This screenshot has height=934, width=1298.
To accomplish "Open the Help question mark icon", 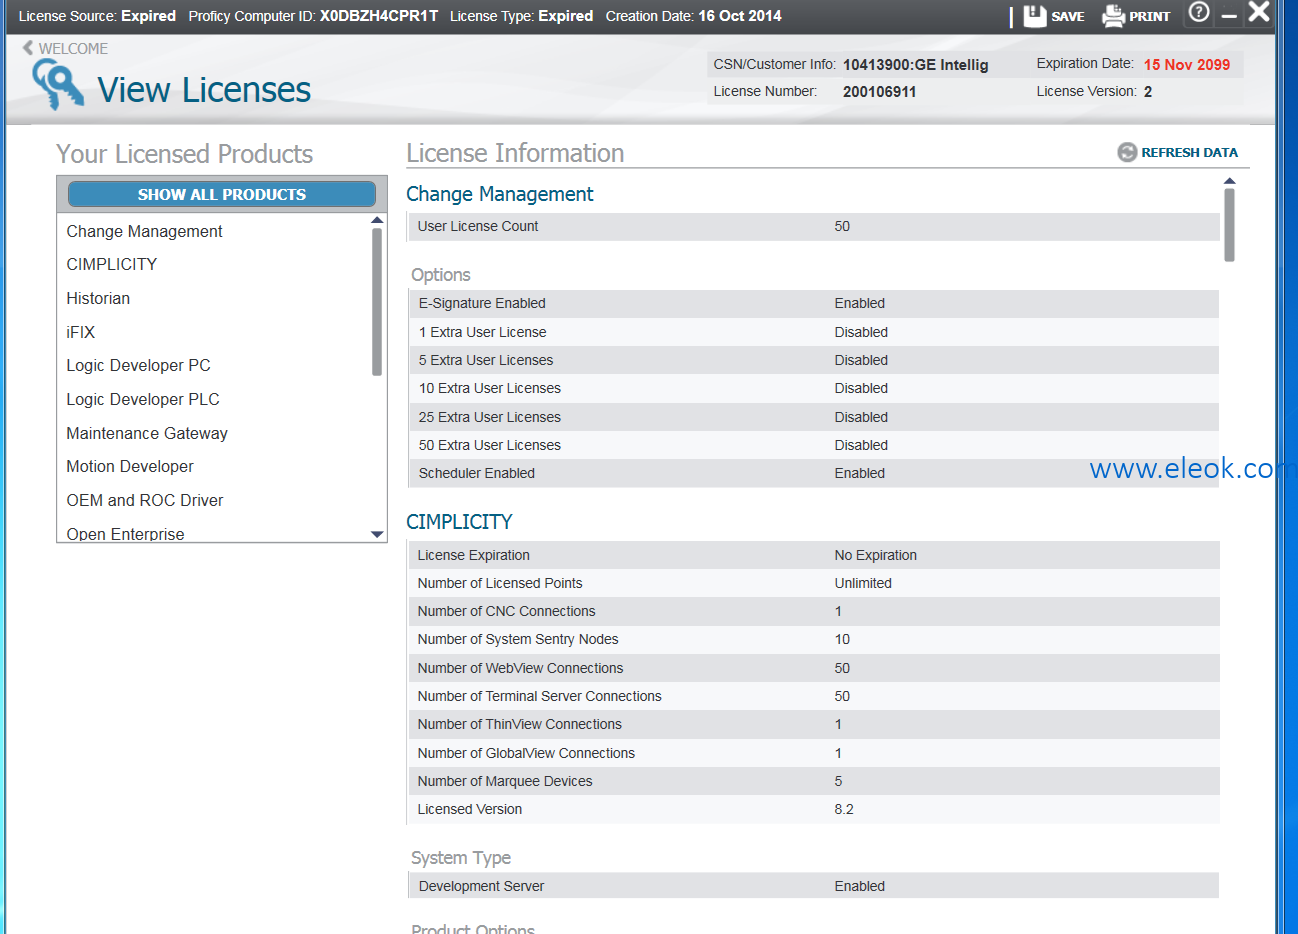I will 1199,13.
